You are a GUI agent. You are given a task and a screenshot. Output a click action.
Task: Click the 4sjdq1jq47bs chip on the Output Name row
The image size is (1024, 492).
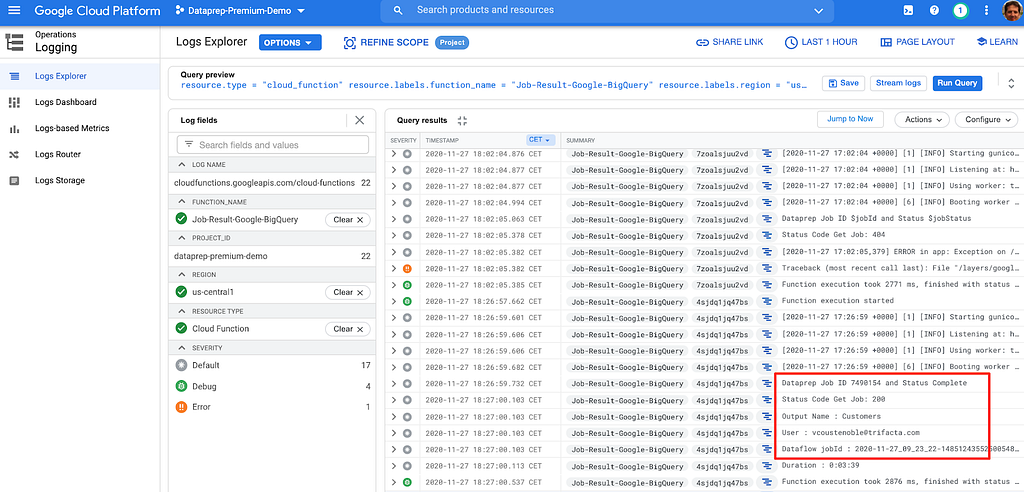click(x=722, y=416)
